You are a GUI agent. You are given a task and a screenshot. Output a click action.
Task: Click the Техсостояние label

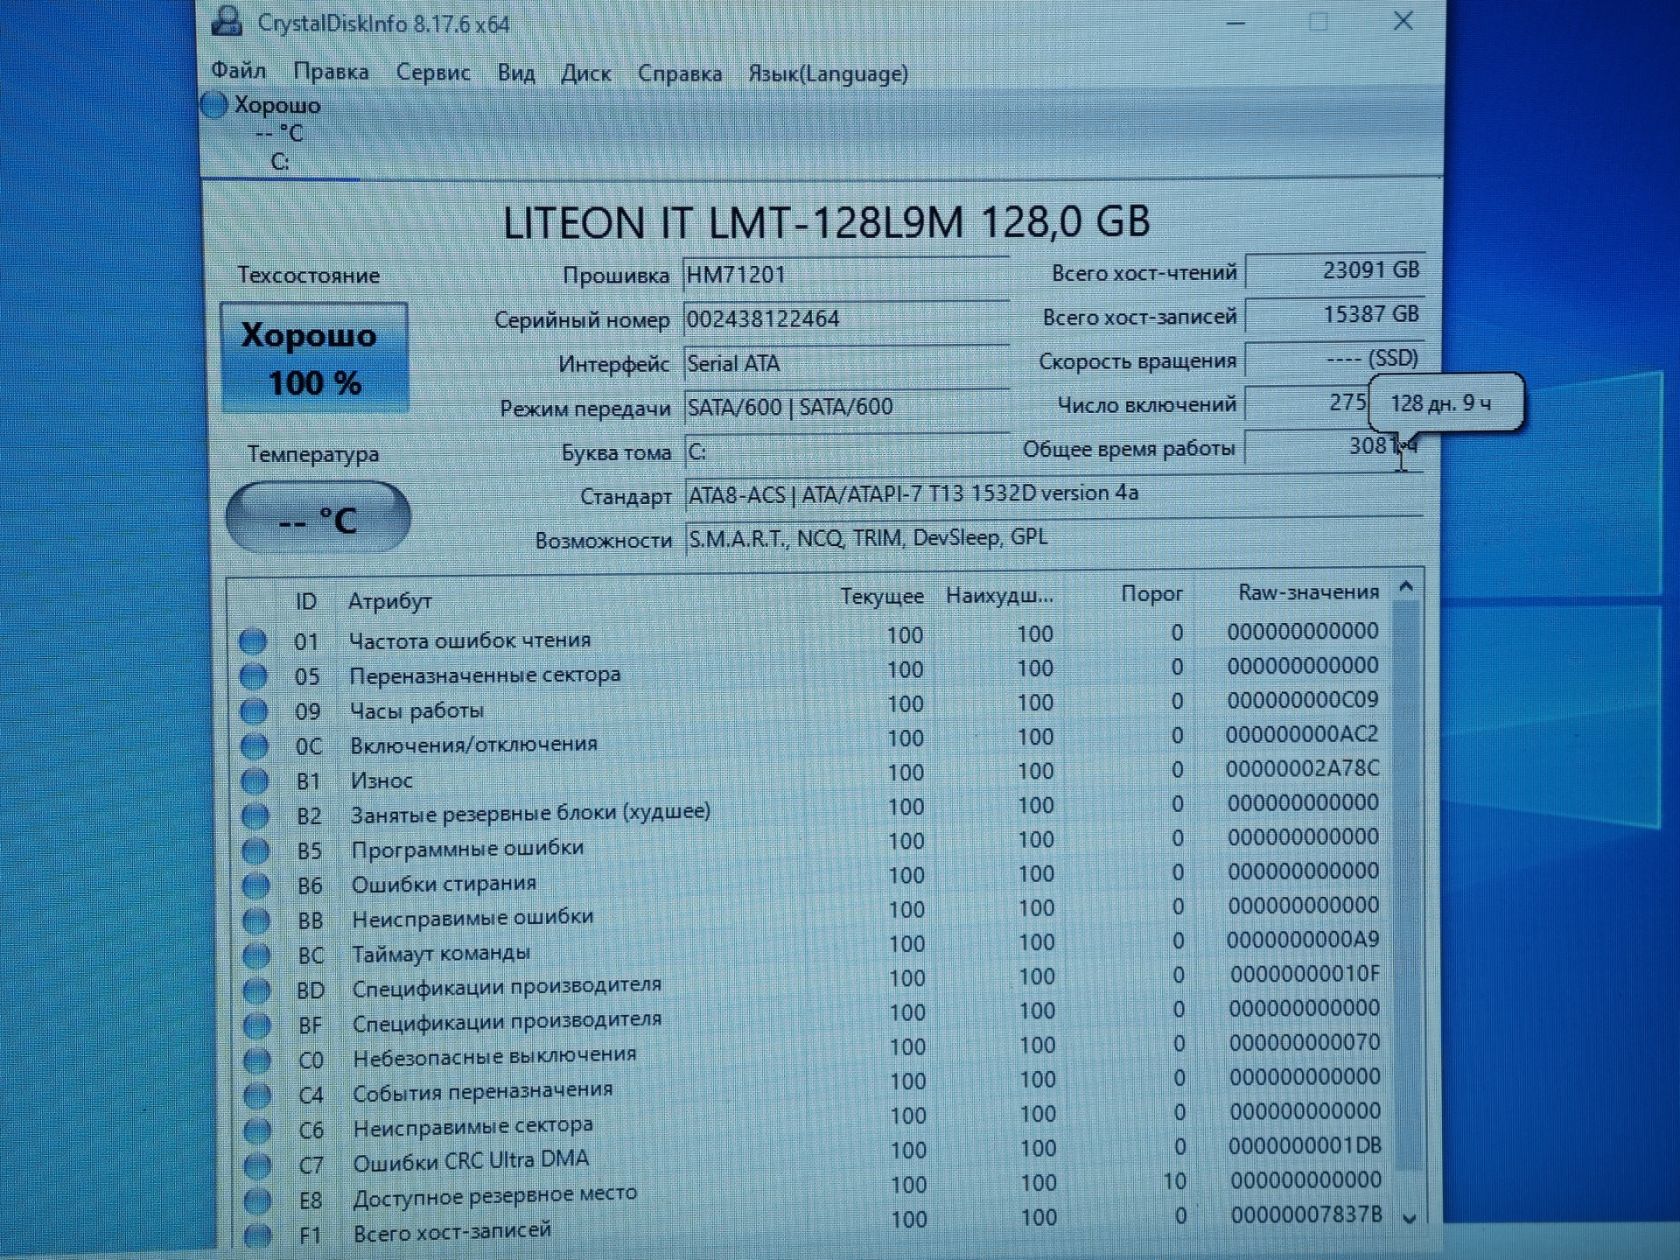click(x=308, y=275)
